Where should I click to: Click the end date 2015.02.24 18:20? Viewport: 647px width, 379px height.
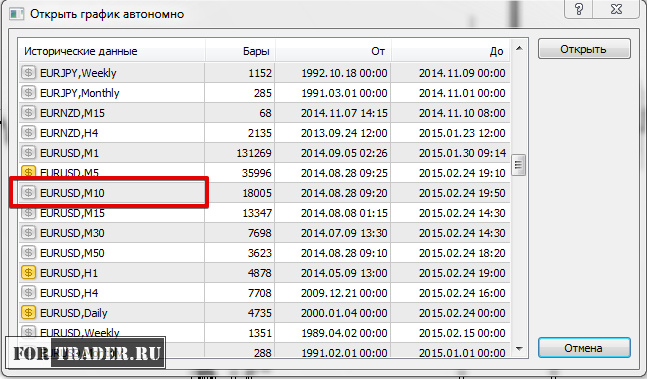point(462,253)
